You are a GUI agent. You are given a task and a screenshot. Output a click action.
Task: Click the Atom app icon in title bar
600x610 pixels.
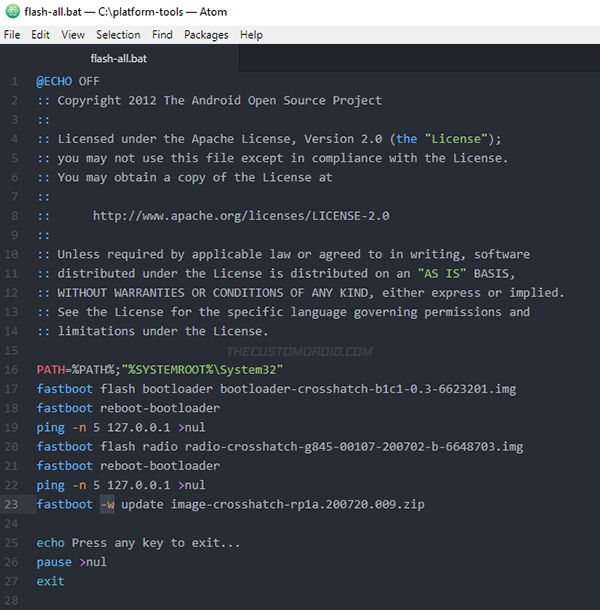(x=12, y=12)
